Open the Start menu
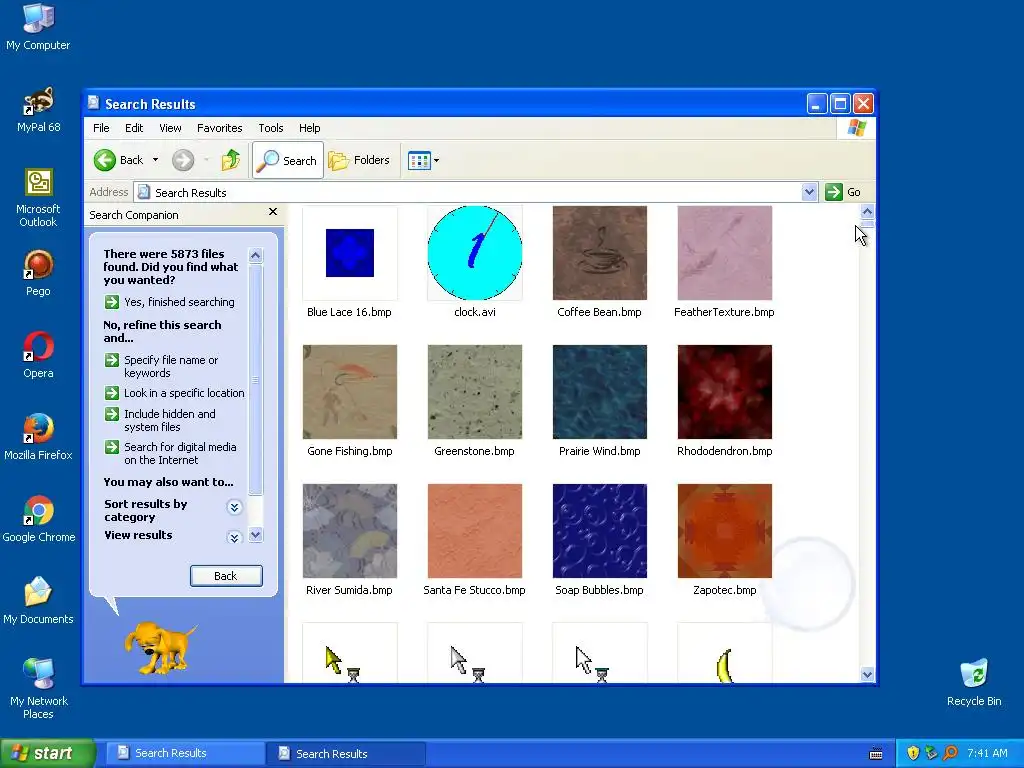The height and width of the screenshot is (768, 1024). point(47,753)
